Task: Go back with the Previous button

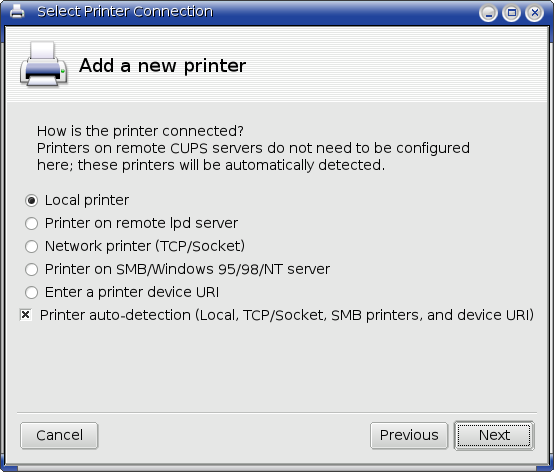Action: 409,436
